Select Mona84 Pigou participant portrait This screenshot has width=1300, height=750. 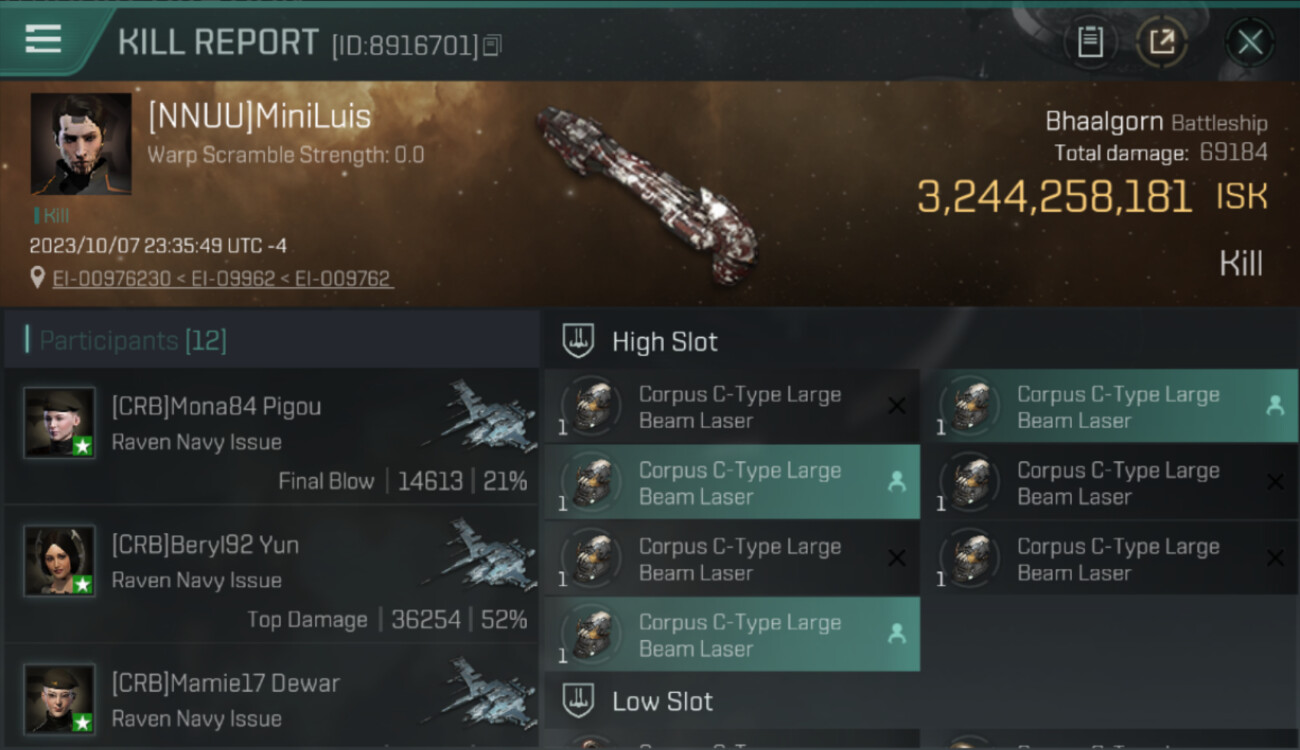pos(60,422)
